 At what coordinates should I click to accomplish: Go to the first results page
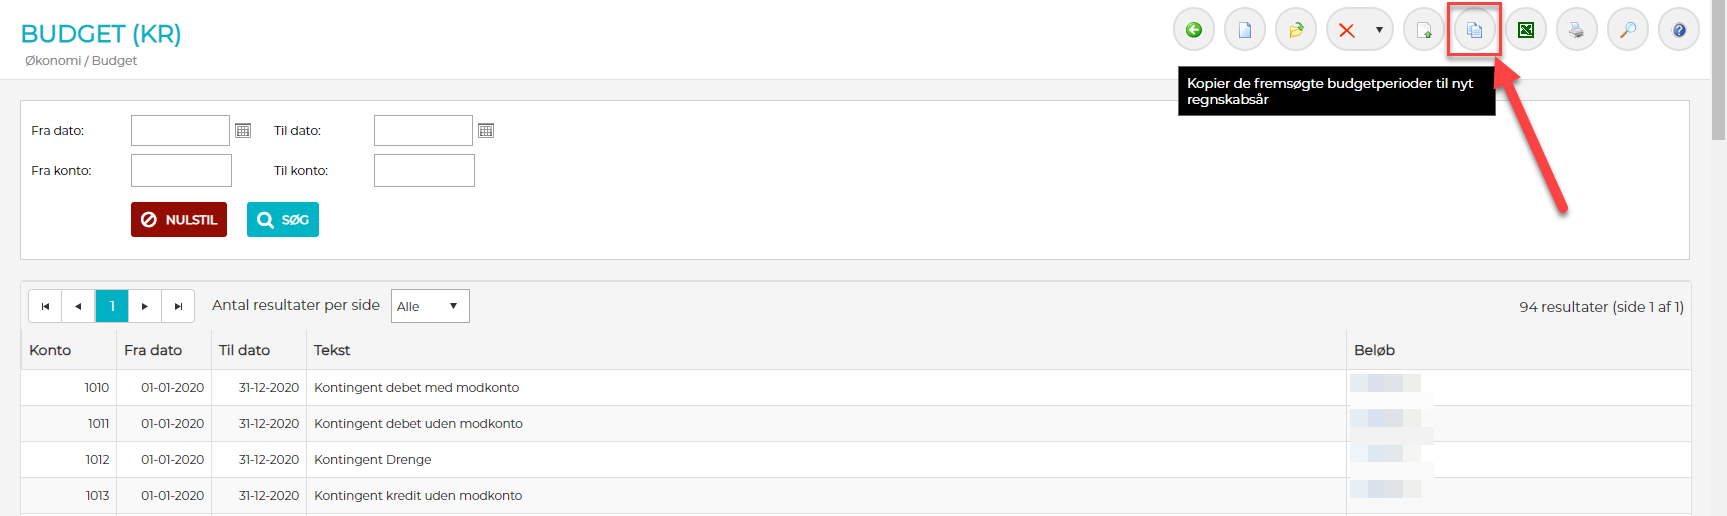(45, 306)
